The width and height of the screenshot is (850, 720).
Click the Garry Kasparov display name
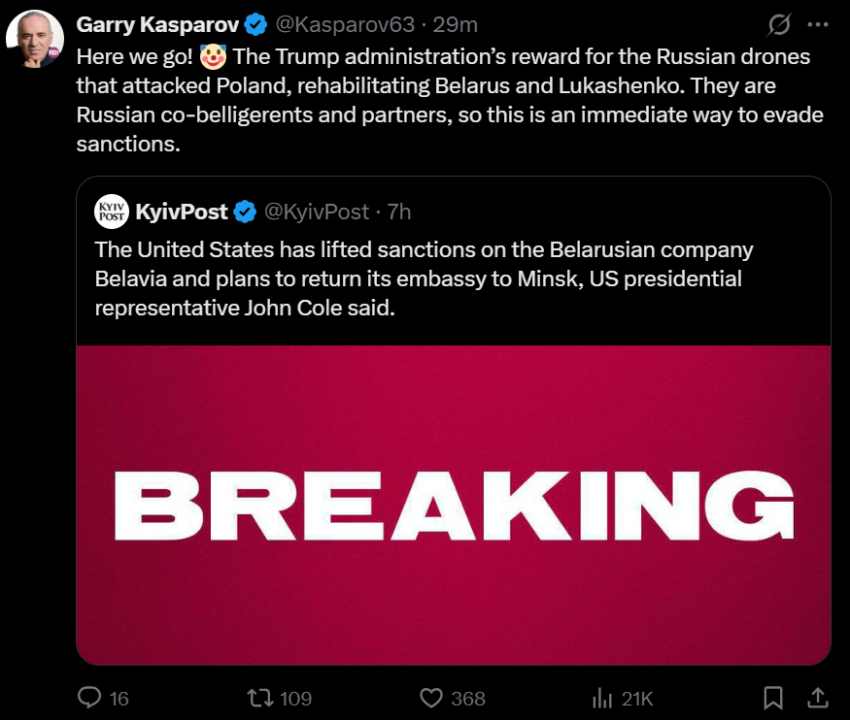157,23
